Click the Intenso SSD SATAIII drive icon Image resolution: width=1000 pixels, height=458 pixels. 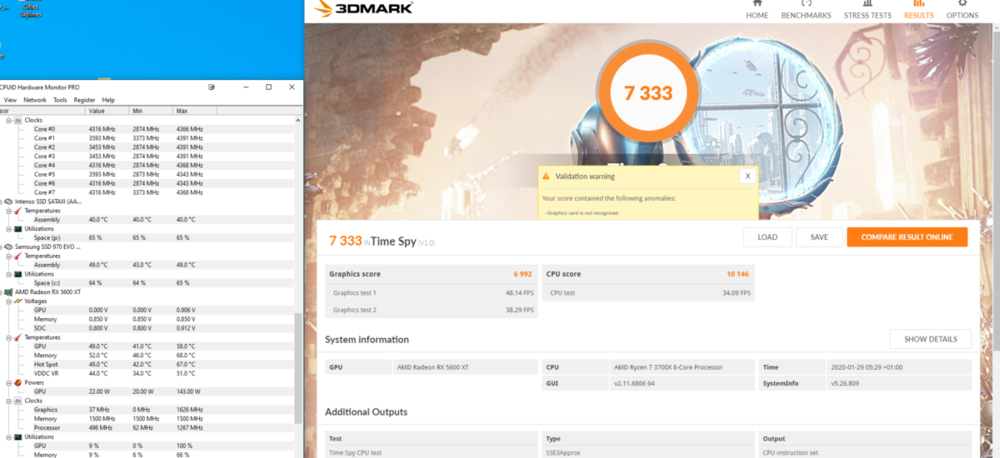click(x=9, y=201)
